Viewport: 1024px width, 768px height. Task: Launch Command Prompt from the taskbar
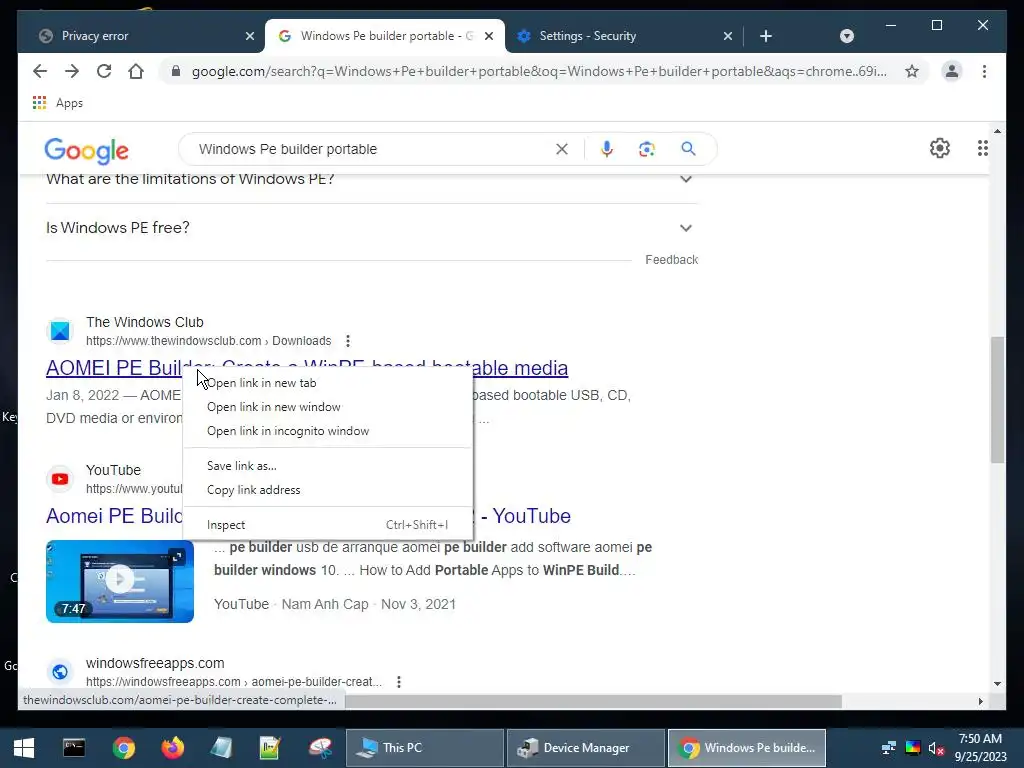click(x=74, y=748)
